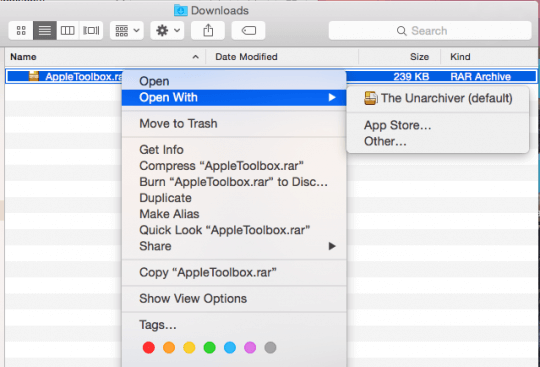Sort by the Kind column header
Image resolution: width=540 pixels, height=367 pixels.
[x=489, y=57]
